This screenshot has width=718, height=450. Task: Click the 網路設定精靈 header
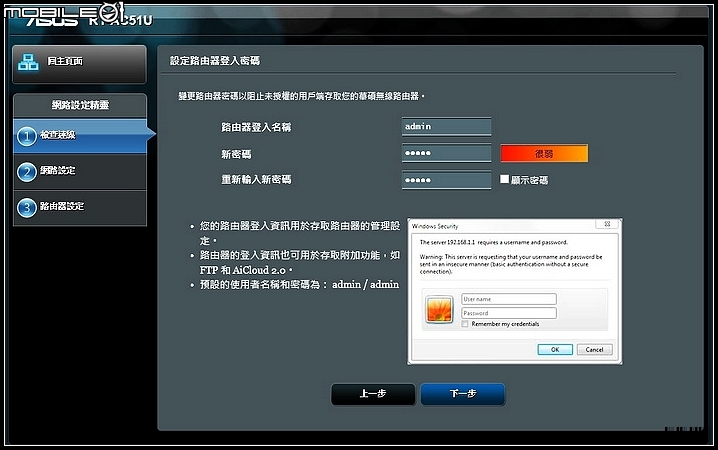(x=80, y=105)
